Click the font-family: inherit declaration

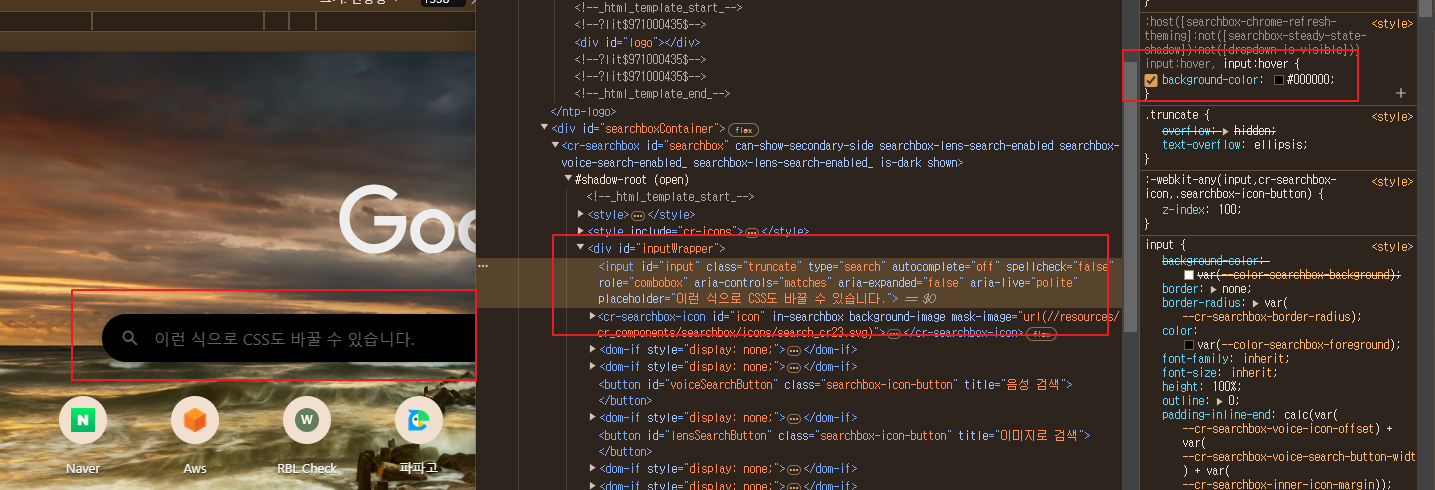[1224, 358]
